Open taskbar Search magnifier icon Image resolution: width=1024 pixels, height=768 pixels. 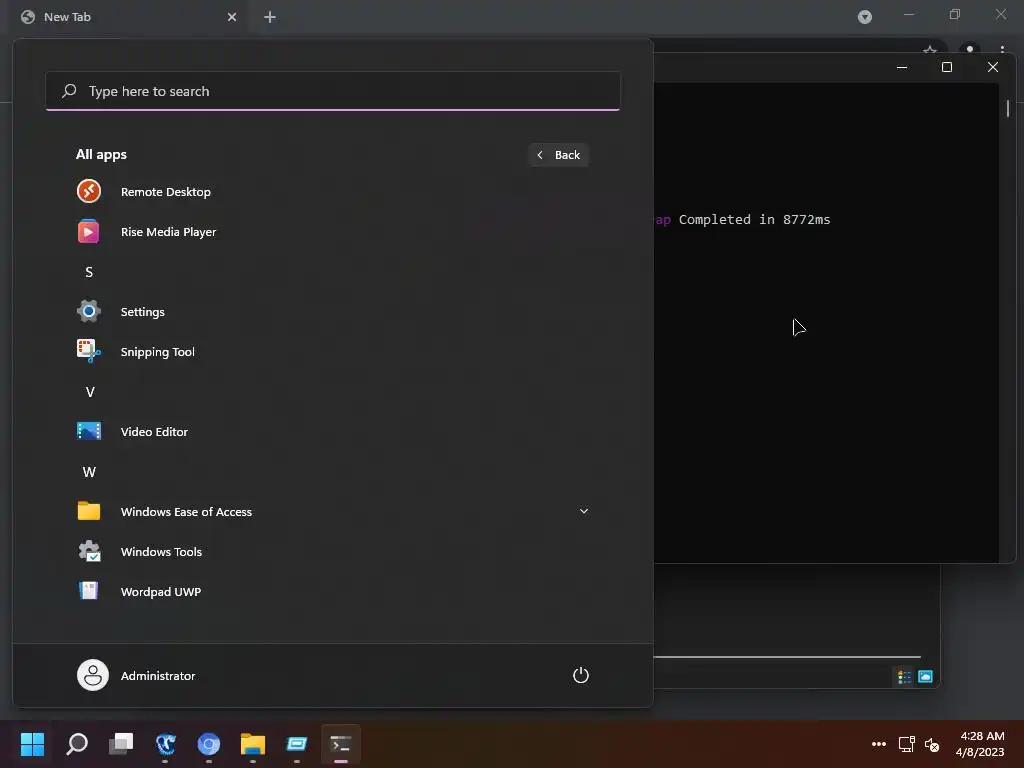point(76,744)
